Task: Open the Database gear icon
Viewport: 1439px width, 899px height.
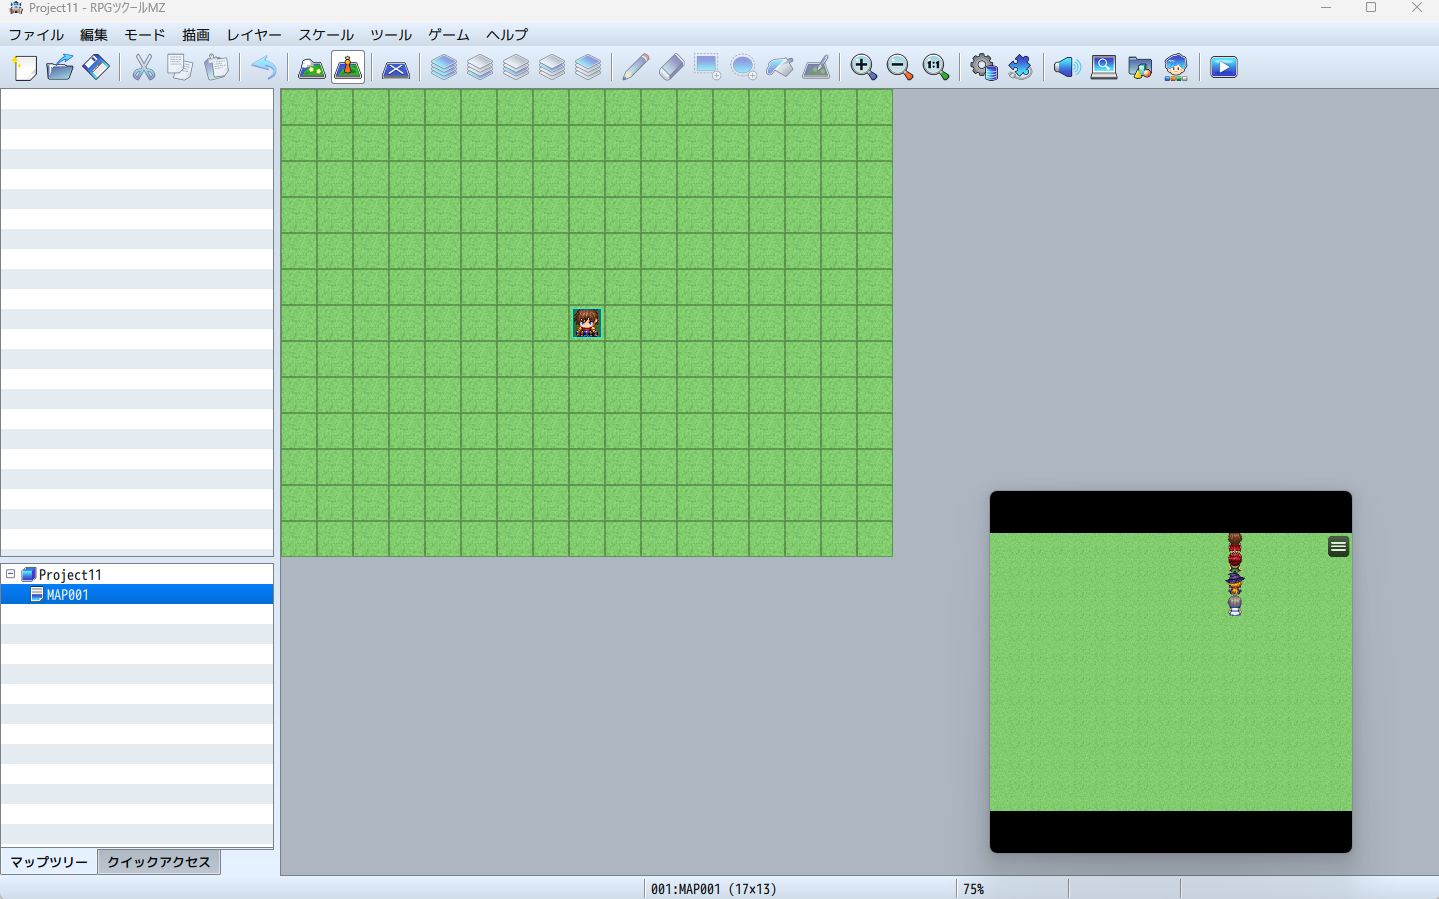Action: pos(984,67)
